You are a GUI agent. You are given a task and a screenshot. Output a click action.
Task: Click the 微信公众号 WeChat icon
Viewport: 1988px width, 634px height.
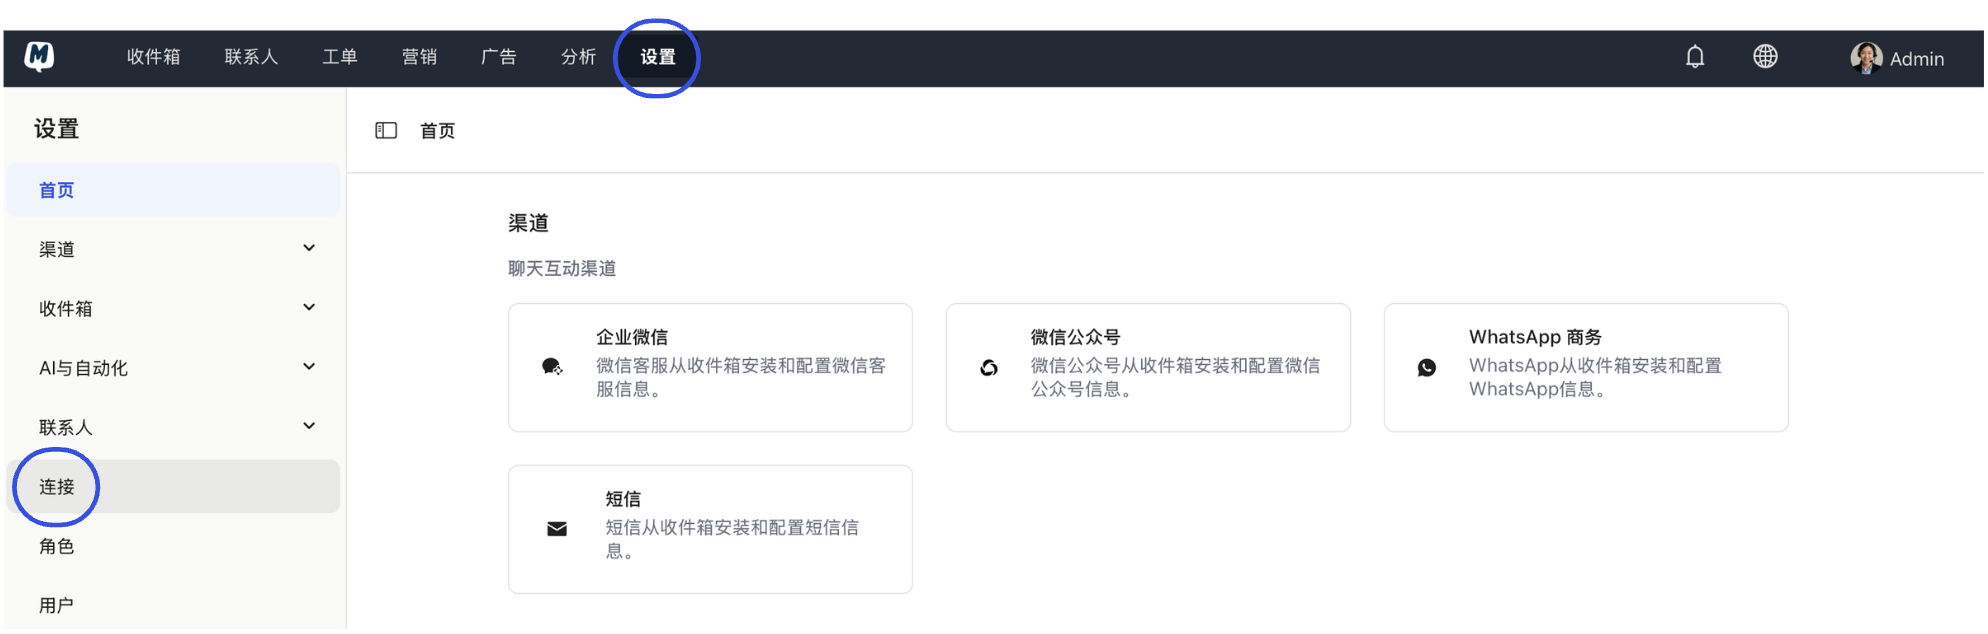click(x=991, y=368)
